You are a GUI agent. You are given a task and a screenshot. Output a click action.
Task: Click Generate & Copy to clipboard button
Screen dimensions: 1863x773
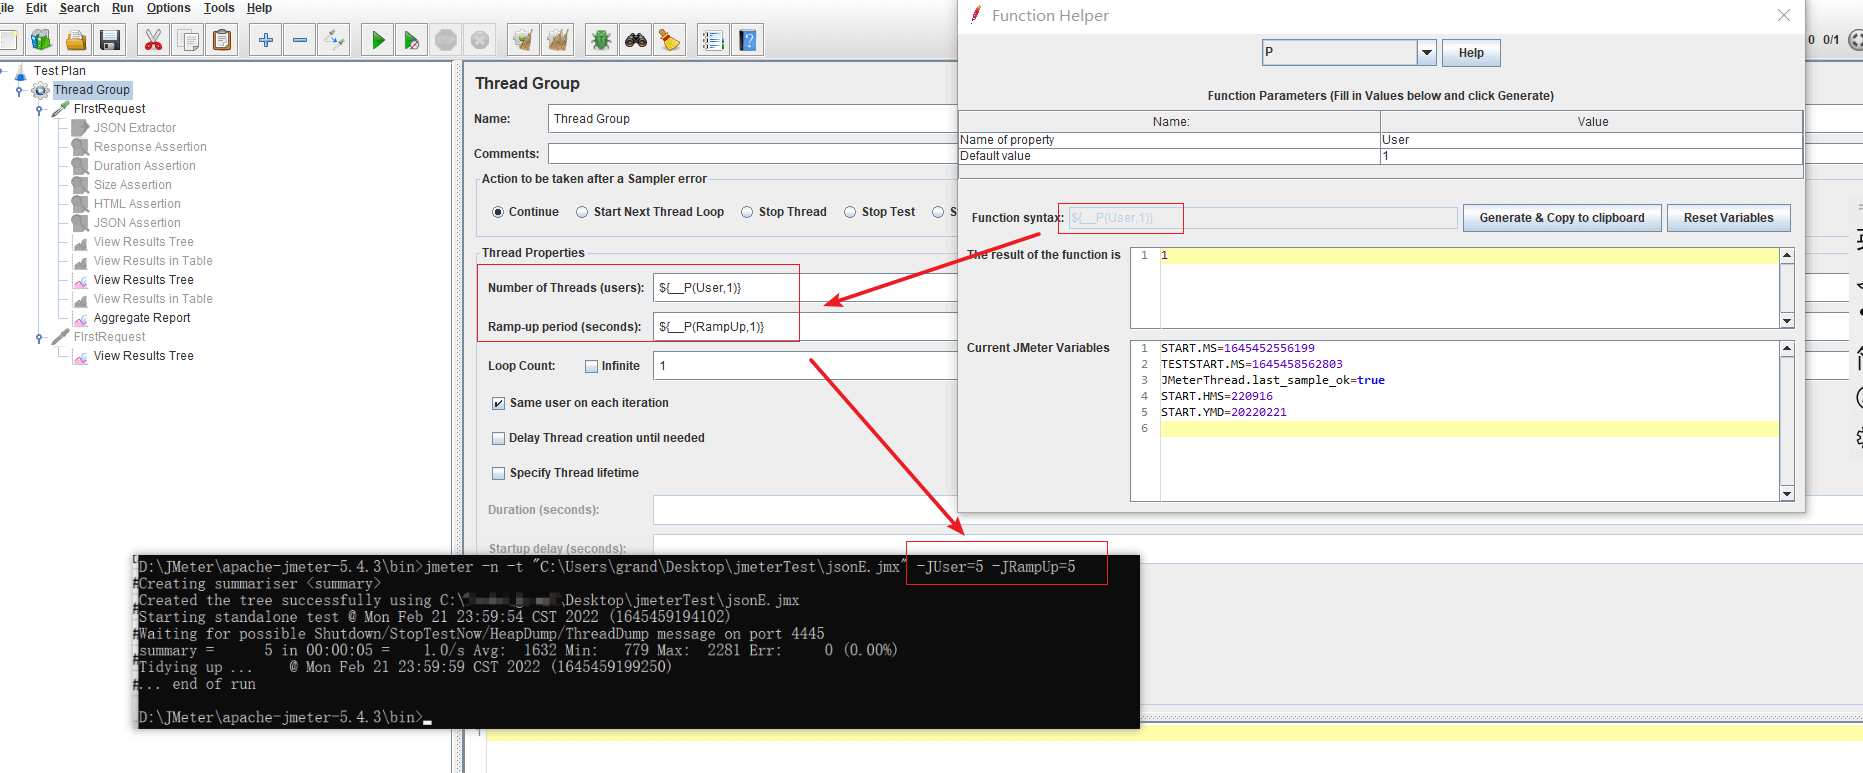1562,218
